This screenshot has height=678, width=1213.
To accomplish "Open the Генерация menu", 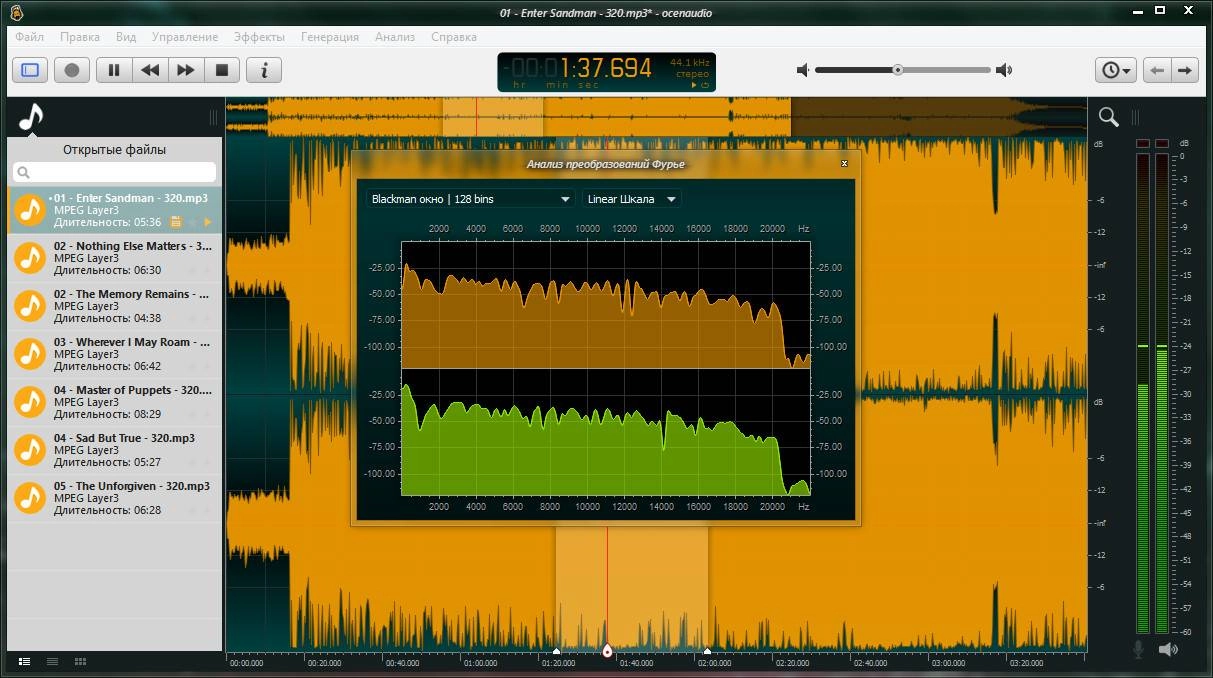I will click(329, 37).
